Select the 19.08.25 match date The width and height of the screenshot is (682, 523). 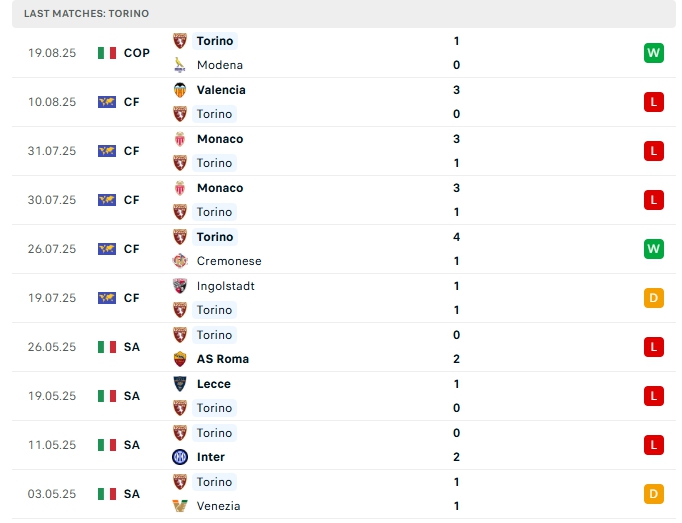pos(52,53)
